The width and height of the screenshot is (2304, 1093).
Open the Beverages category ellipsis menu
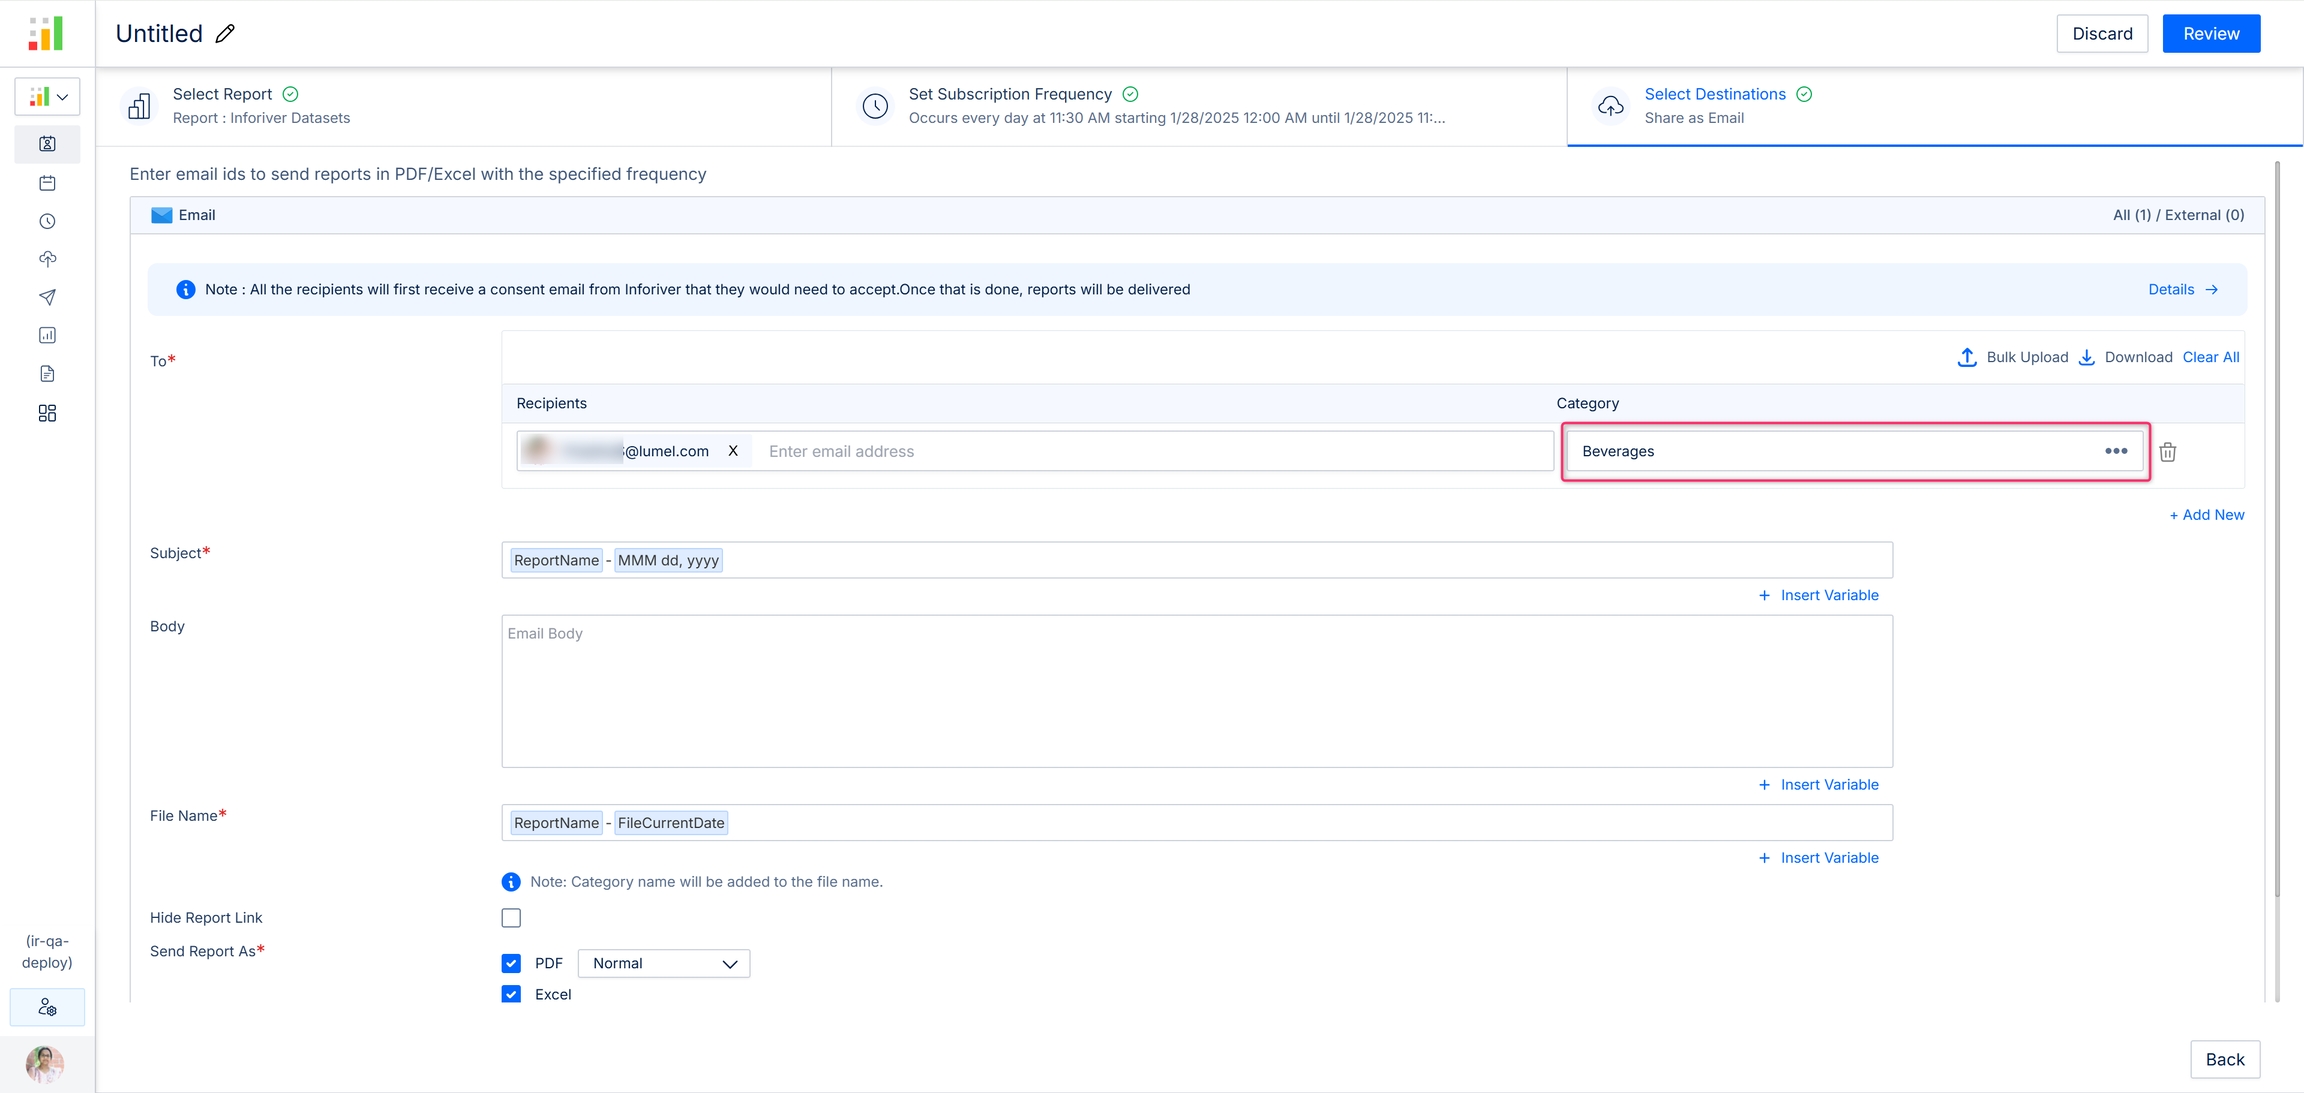point(2115,451)
